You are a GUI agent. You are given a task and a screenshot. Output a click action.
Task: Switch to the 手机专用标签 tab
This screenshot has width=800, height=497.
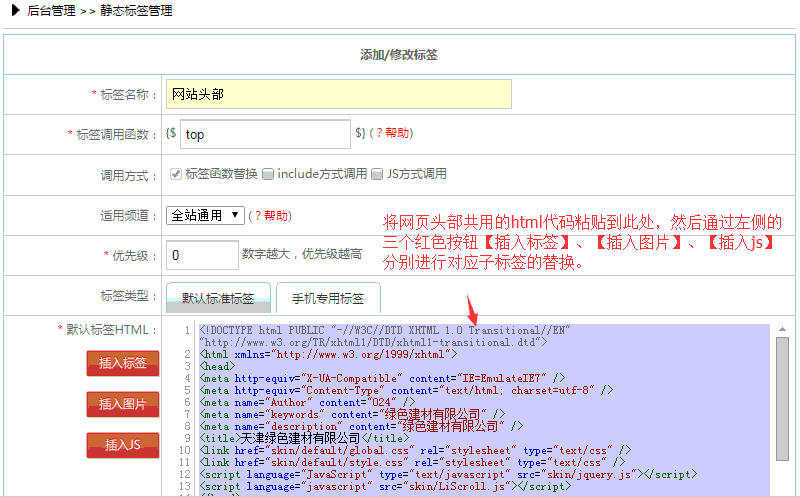[x=328, y=298]
